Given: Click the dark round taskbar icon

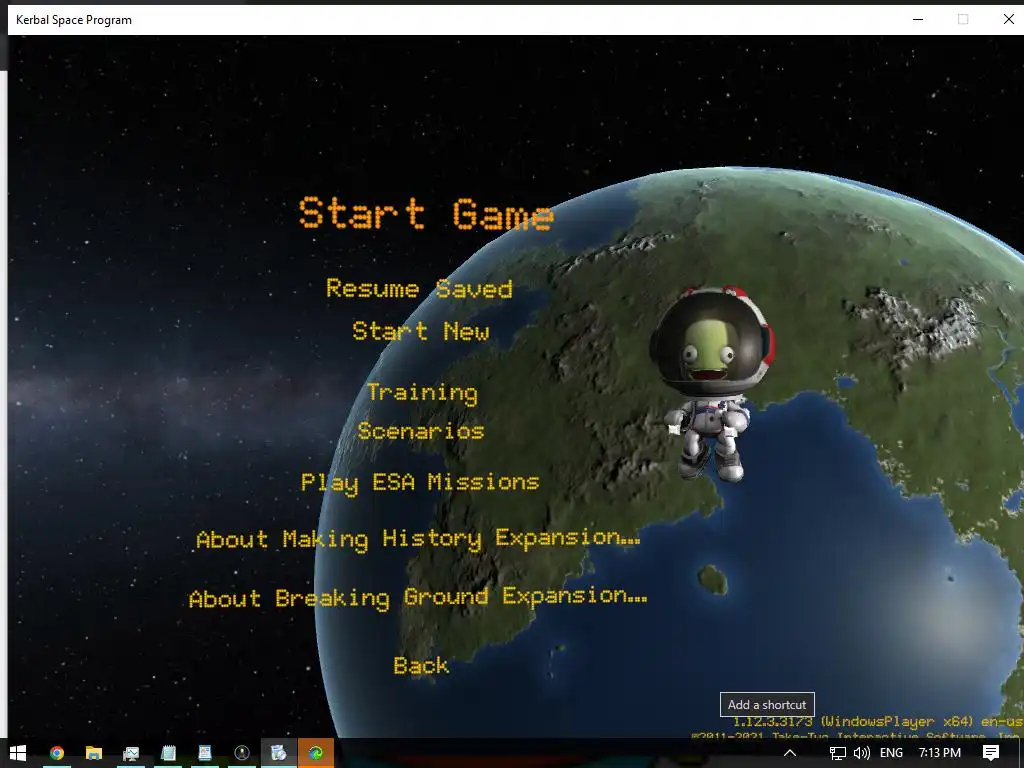Looking at the screenshot, I should (x=242, y=753).
